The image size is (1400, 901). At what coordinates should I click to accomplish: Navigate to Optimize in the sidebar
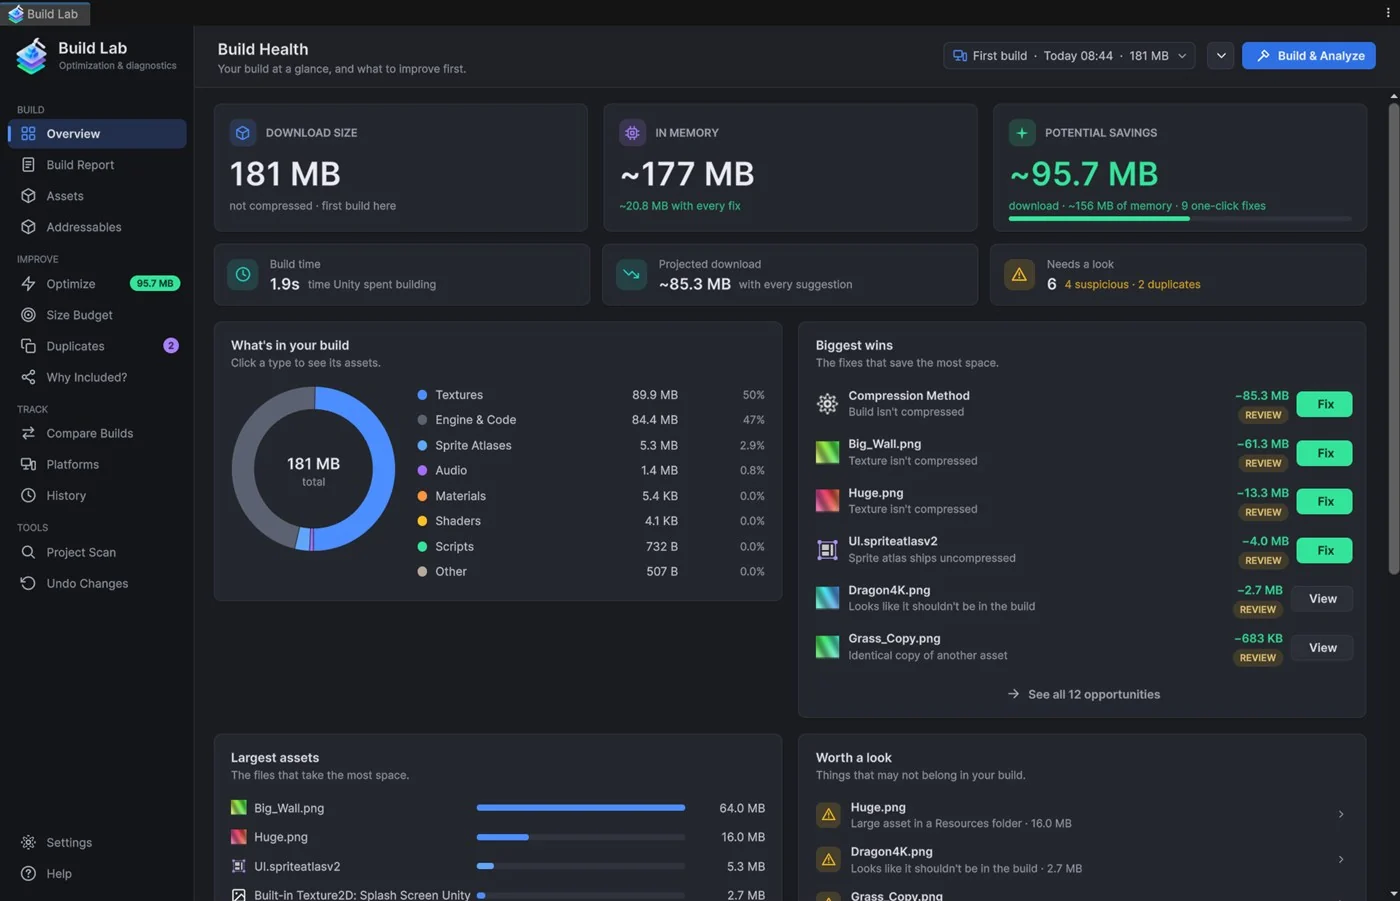tap(97, 284)
